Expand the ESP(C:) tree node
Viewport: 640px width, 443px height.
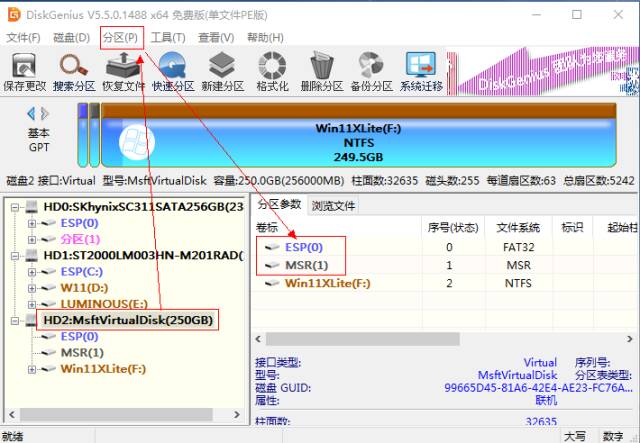click(32, 272)
